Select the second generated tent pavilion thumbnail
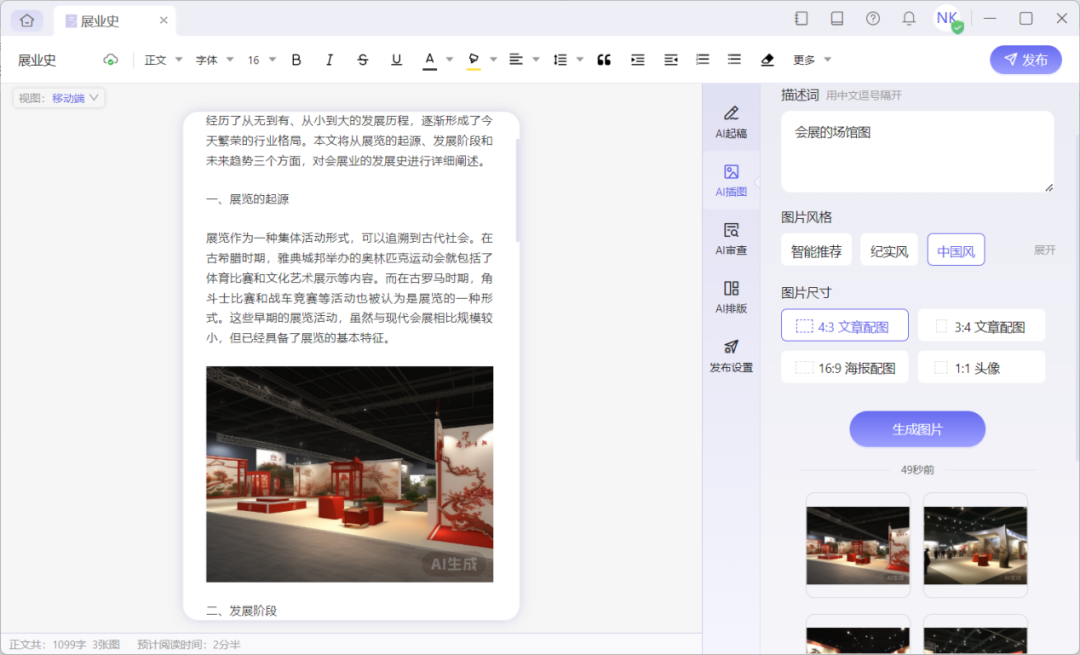 pyautogui.click(x=975, y=545)
